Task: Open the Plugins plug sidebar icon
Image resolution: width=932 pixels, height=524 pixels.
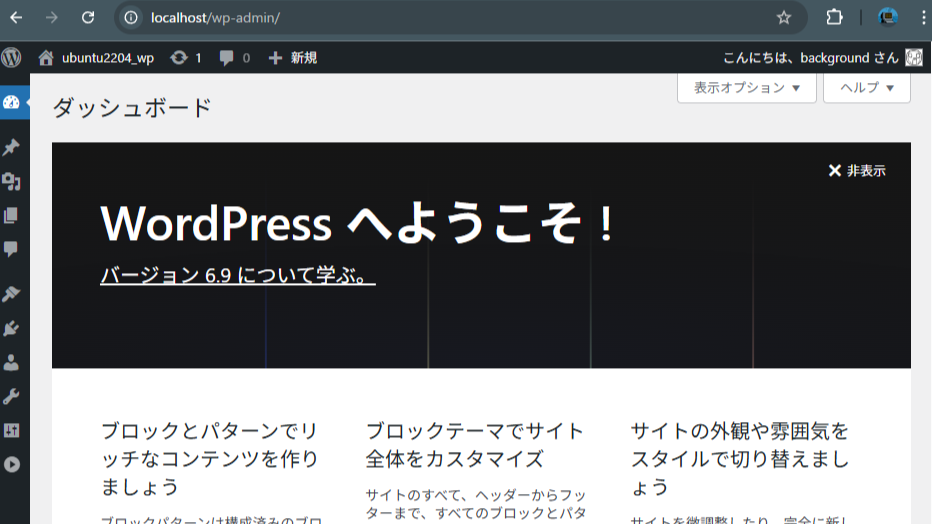Action: [12, 328]
